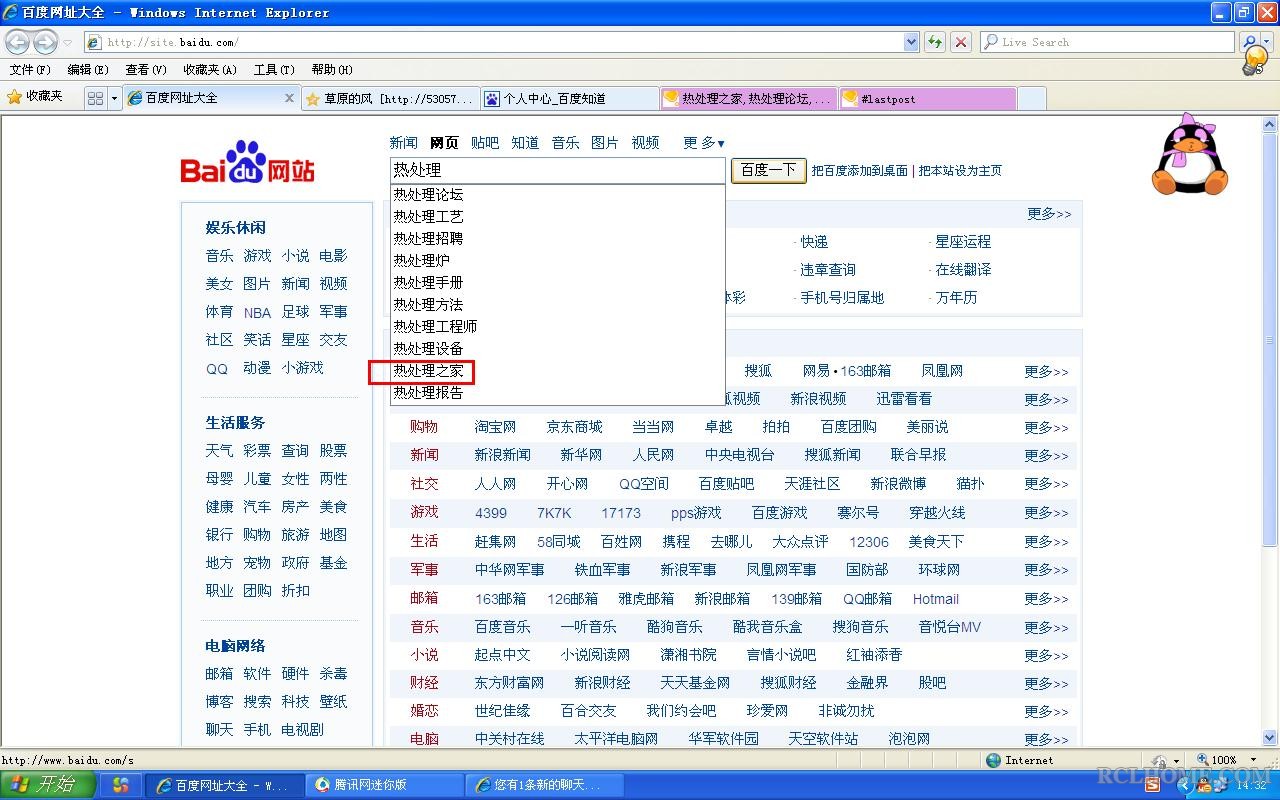Open Hotmail link in 邮箱 row

(936, 599)
